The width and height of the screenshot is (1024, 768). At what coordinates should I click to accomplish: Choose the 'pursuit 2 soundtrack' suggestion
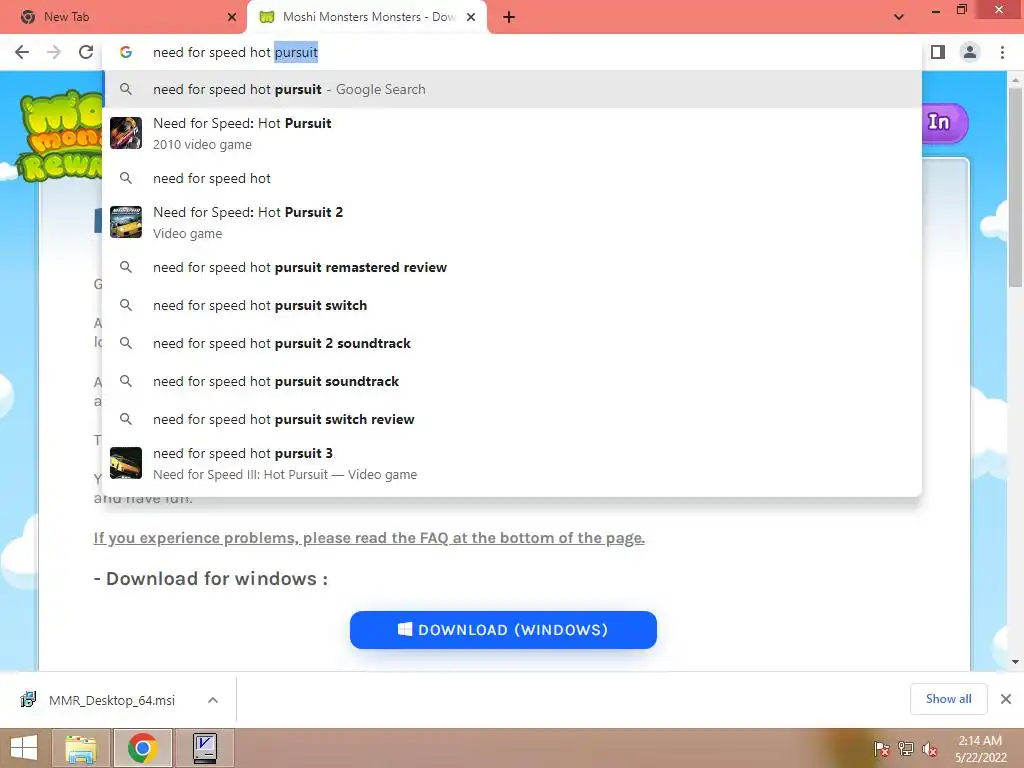pos(513,343)
